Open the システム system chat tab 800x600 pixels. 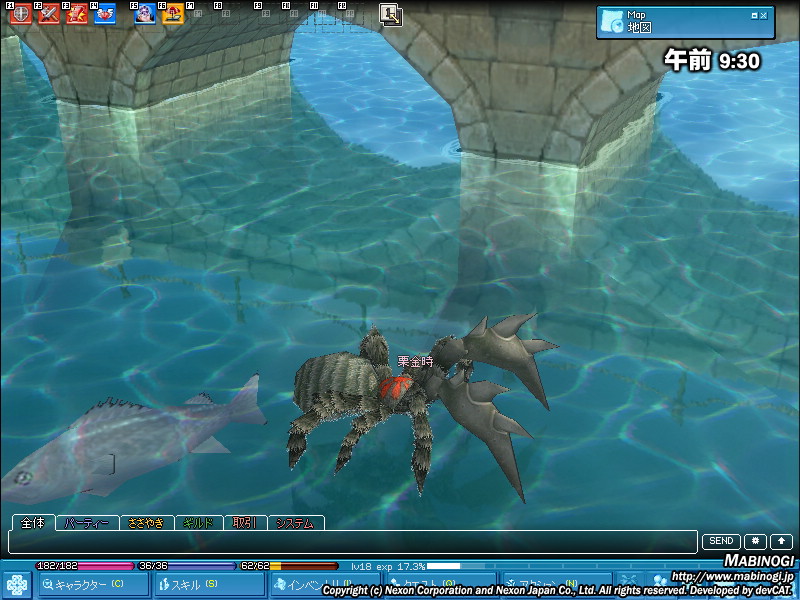click(295, 523)
